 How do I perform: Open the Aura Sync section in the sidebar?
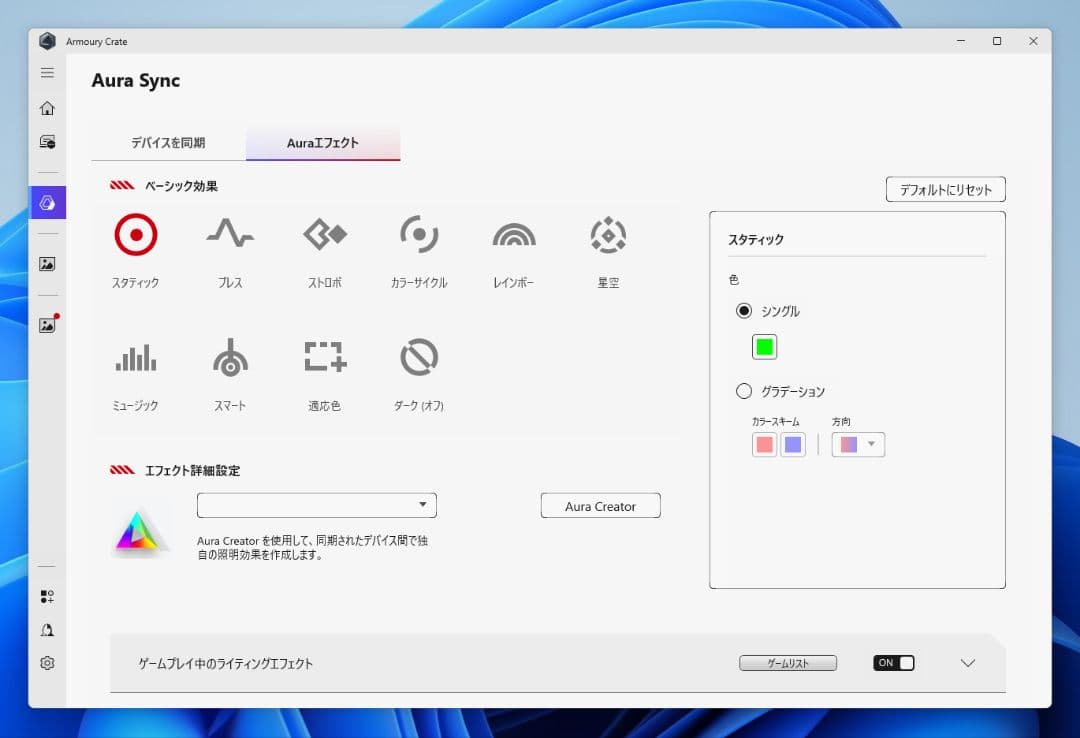coord(46,202)
